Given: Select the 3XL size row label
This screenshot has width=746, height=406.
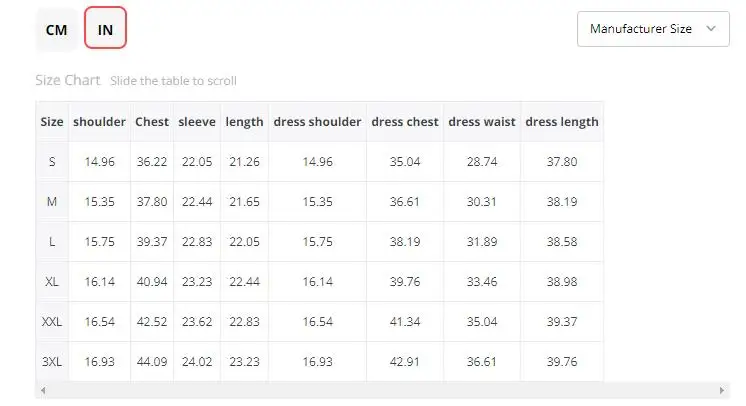Looking at the screenshot, I should click(52, 362).
